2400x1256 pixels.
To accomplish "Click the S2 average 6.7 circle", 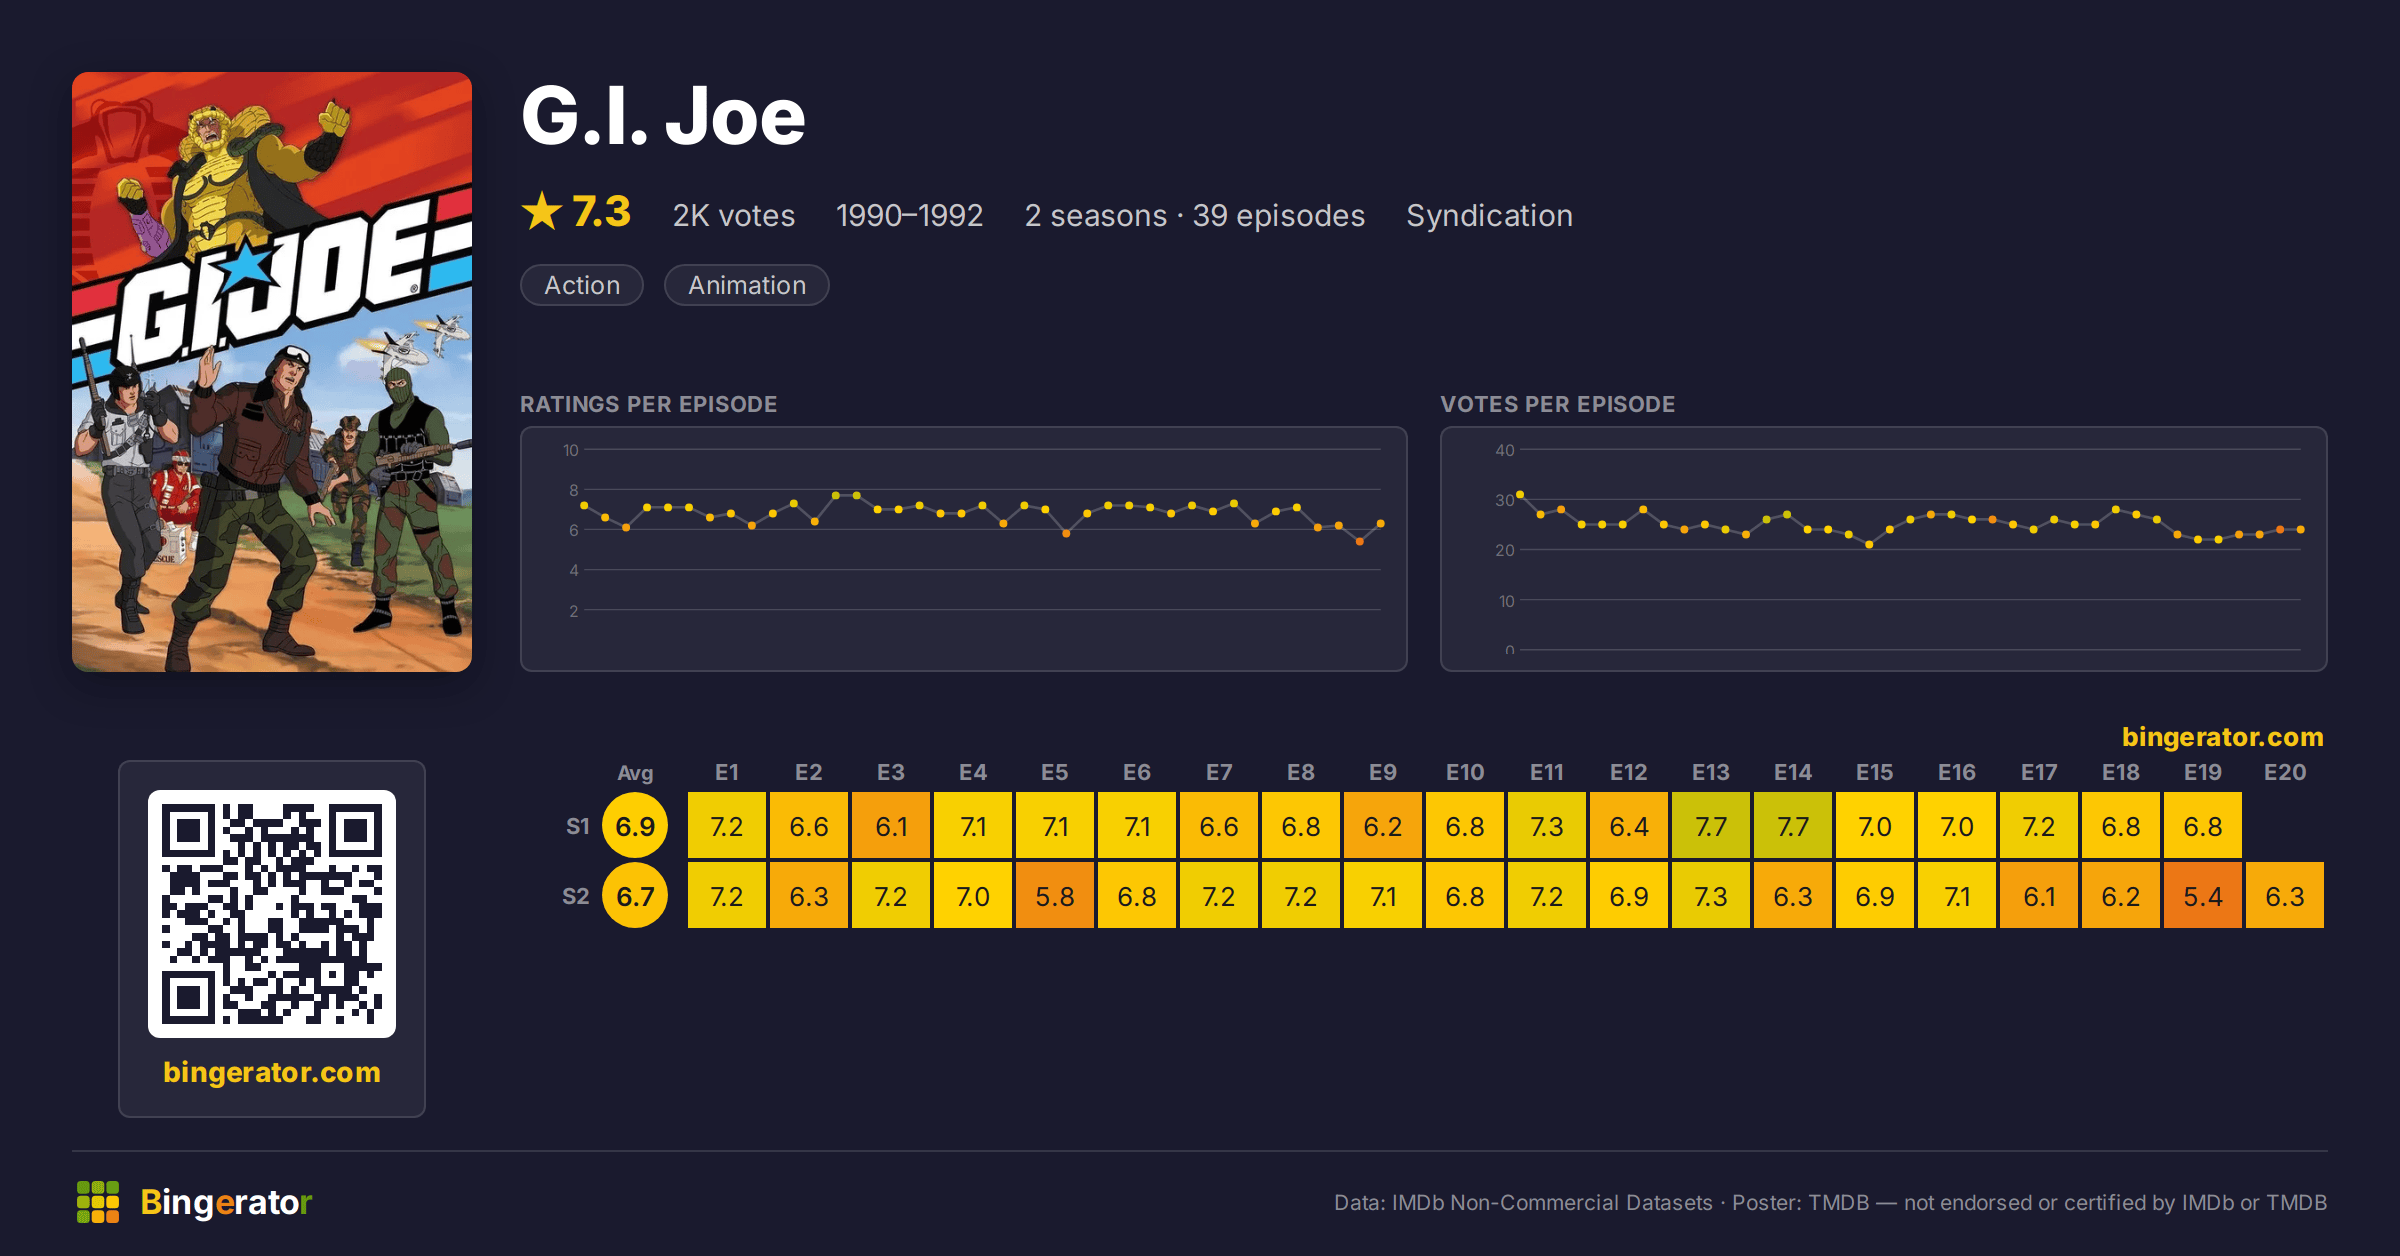I will click(x=635, y=896).
